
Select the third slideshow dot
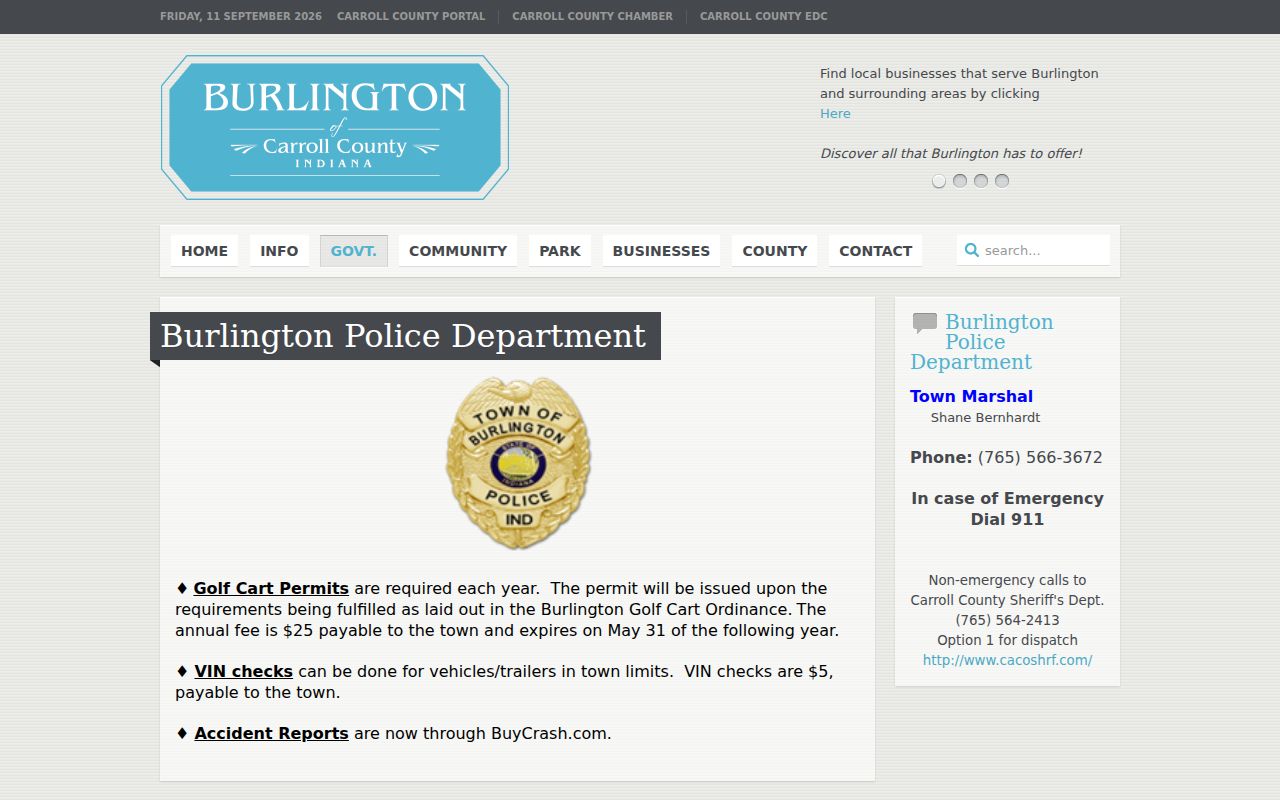[x=981, y=181]
